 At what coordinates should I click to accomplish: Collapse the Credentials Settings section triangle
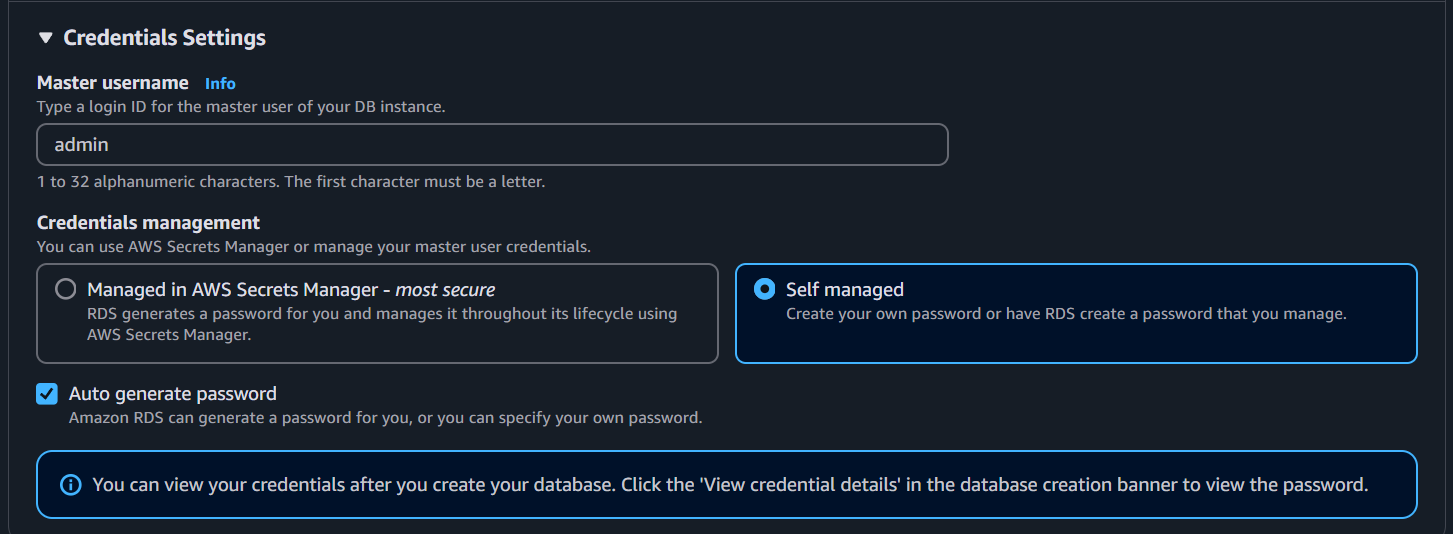click(45, 38)
